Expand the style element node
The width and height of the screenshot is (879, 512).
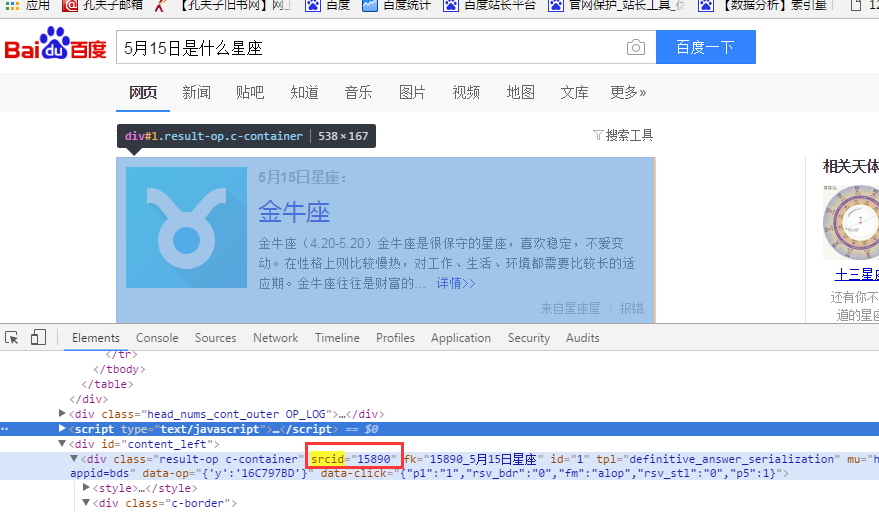coord(86,488)
